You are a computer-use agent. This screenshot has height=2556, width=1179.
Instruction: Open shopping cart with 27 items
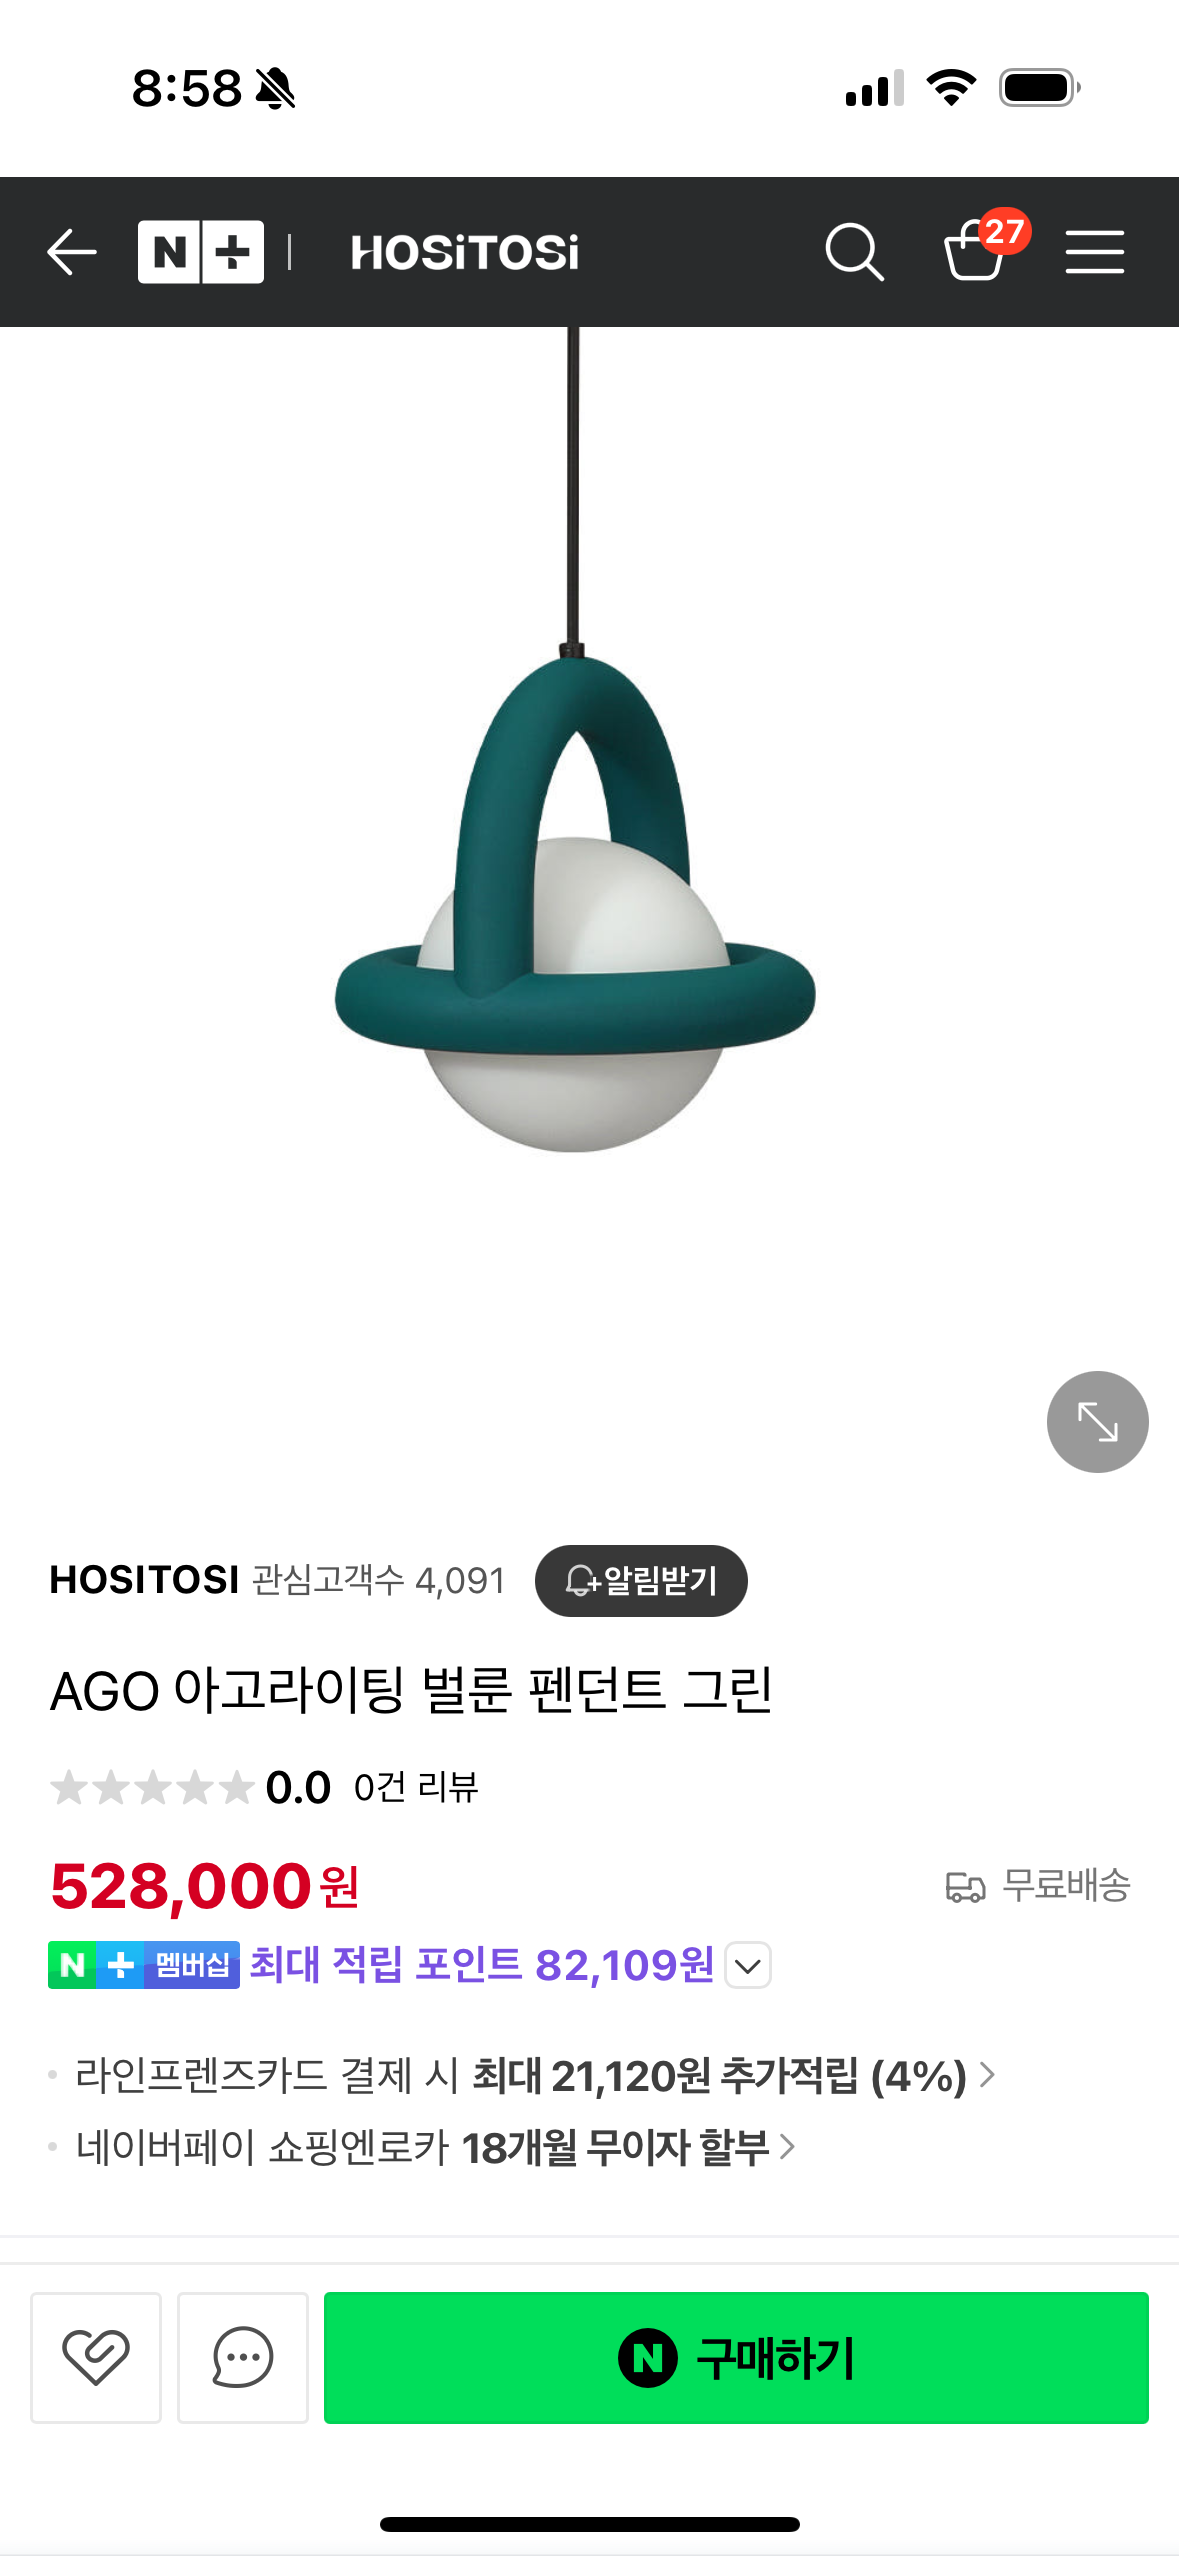coord(984,247)
